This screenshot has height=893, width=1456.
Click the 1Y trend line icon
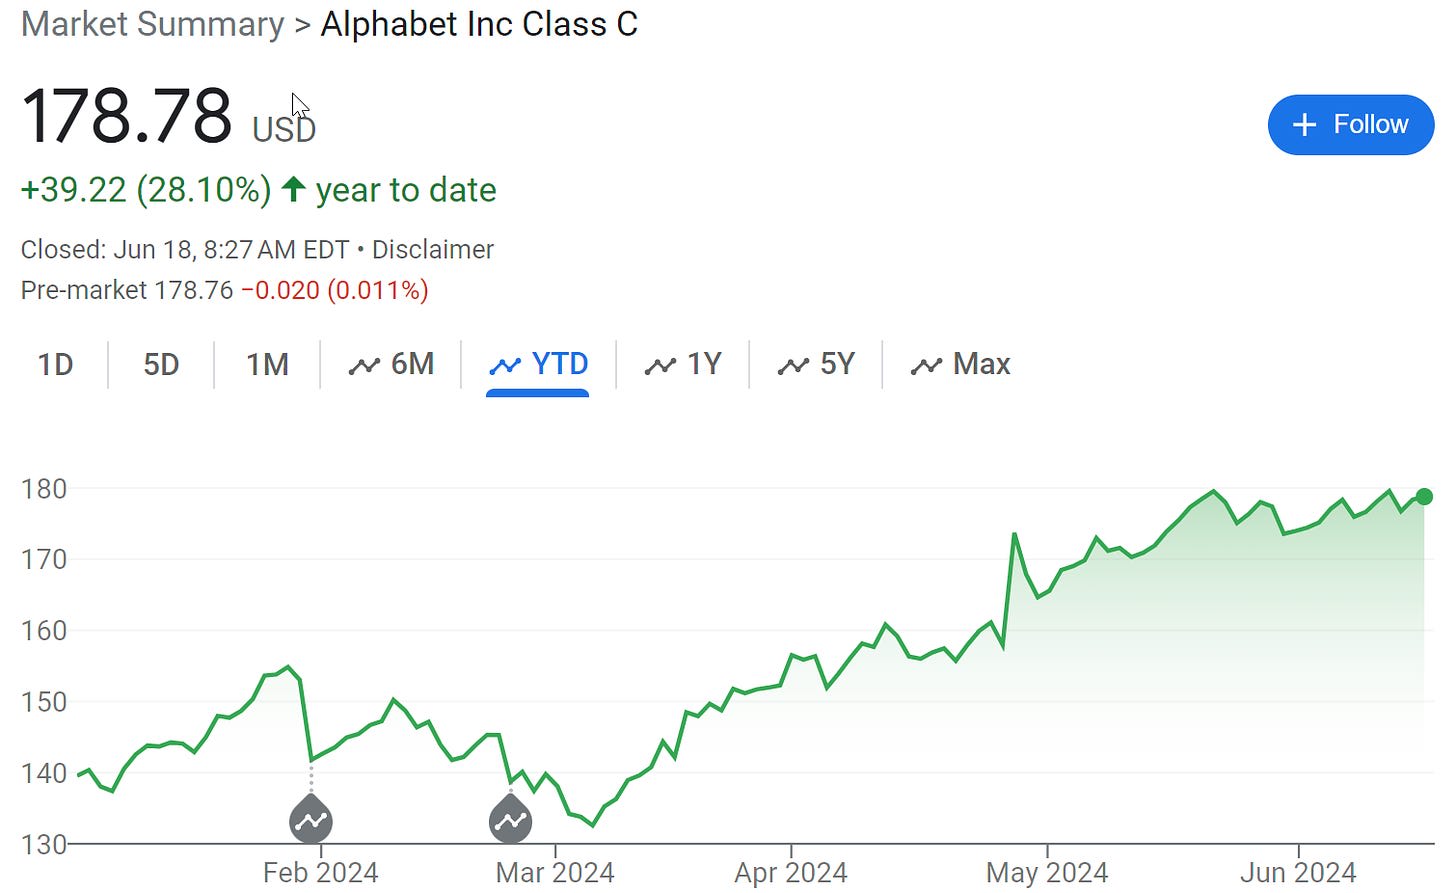[x=660, y=366]
